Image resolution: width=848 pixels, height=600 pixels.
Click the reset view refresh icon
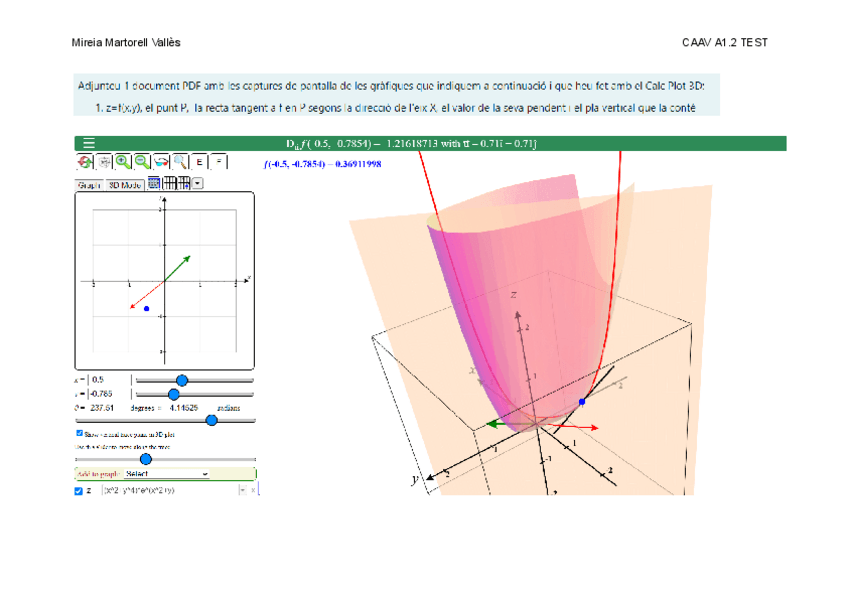point(85,162)
